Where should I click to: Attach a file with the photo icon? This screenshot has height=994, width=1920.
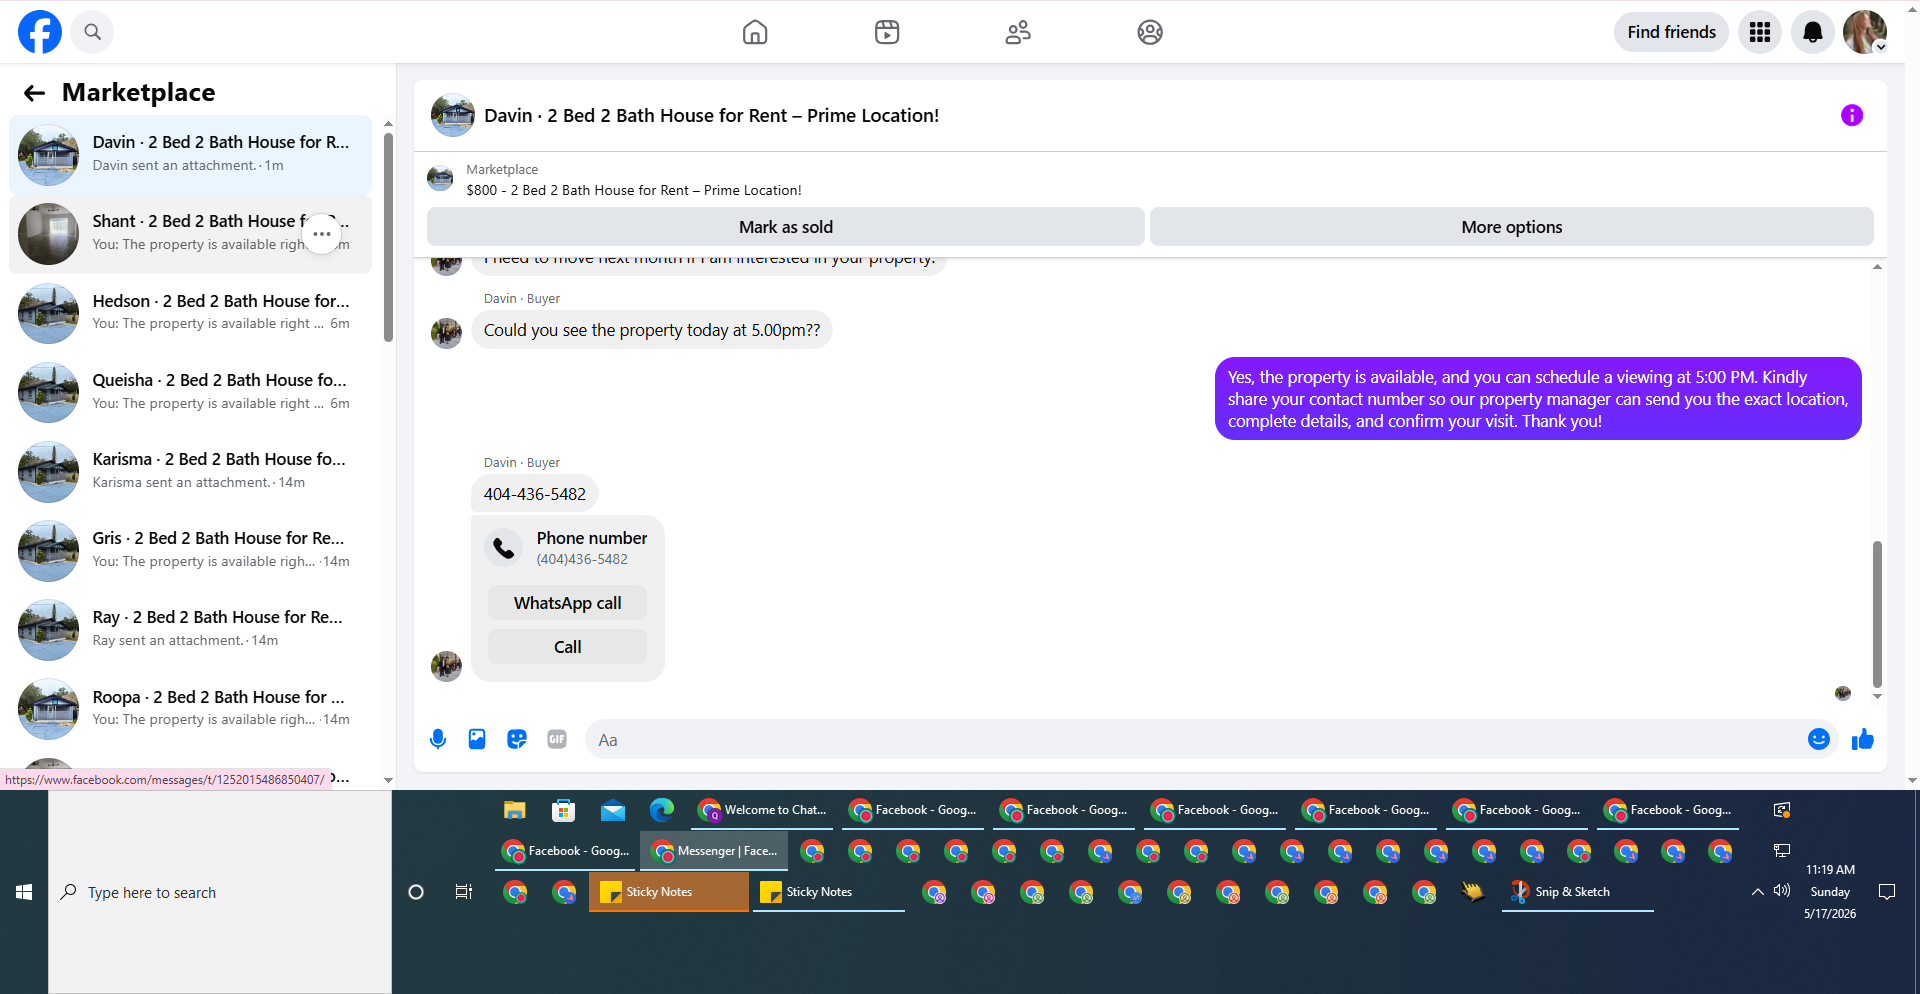[477, 739]
